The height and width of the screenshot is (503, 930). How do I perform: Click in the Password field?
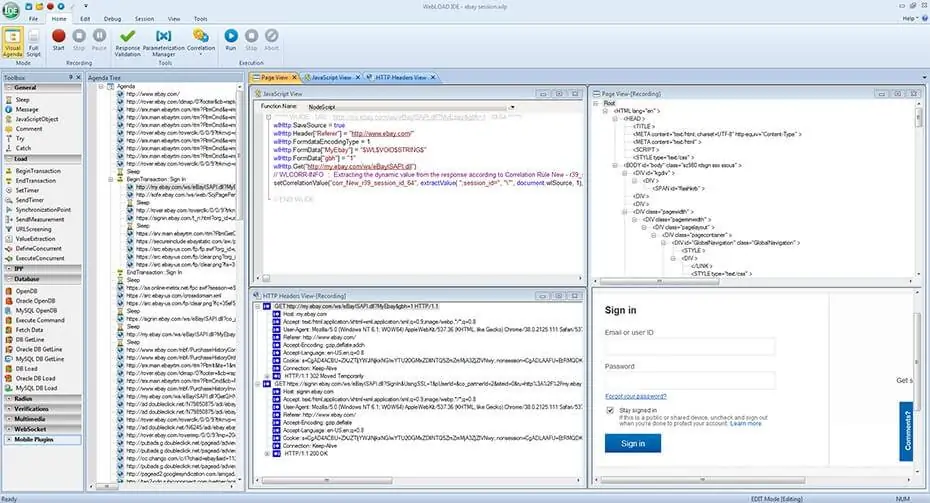click(x=690, y=380)
